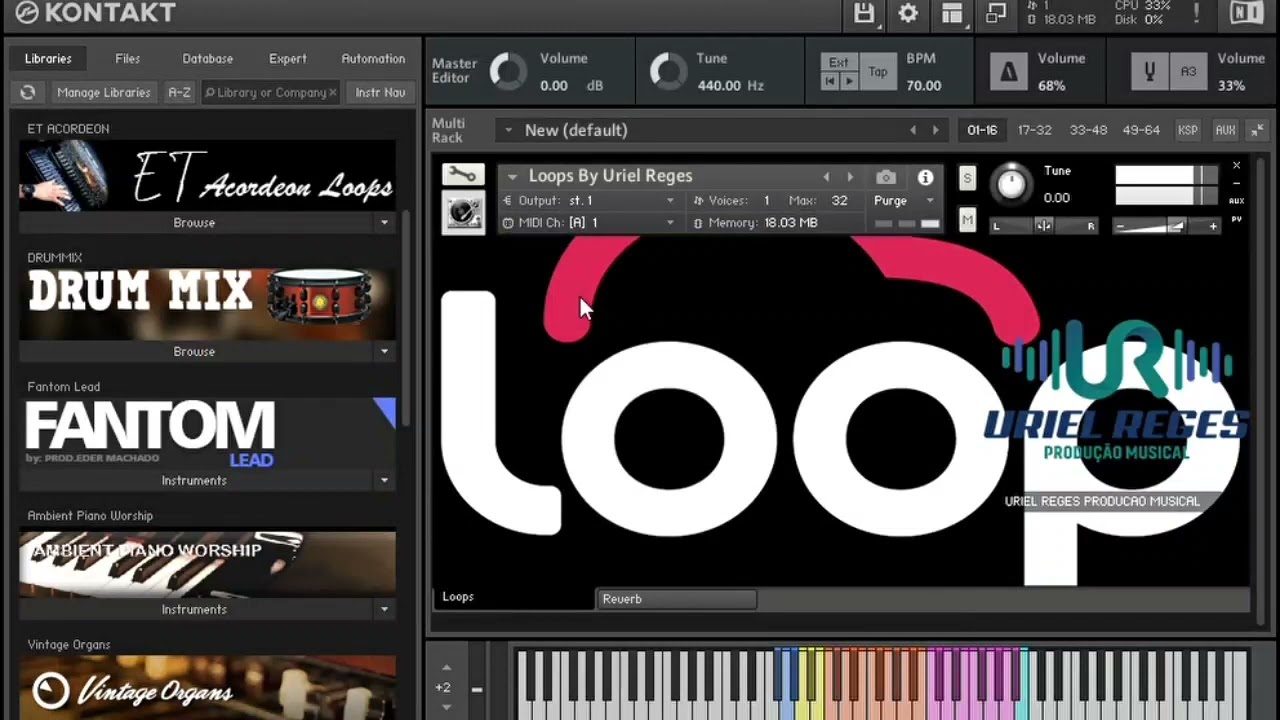Click the Kontakt logo
The width and height of the screenshot is (1280, 720).
[96, 12]
